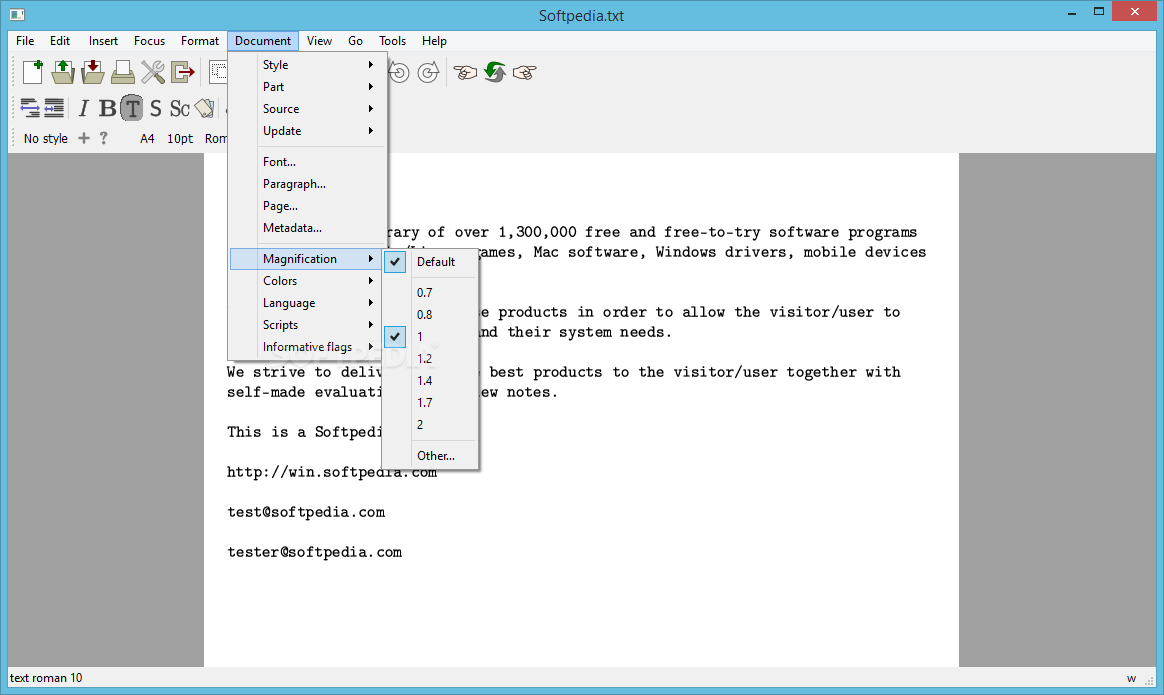Set magnification to 1.7
1164x695 pixels.
click(431, 402)
